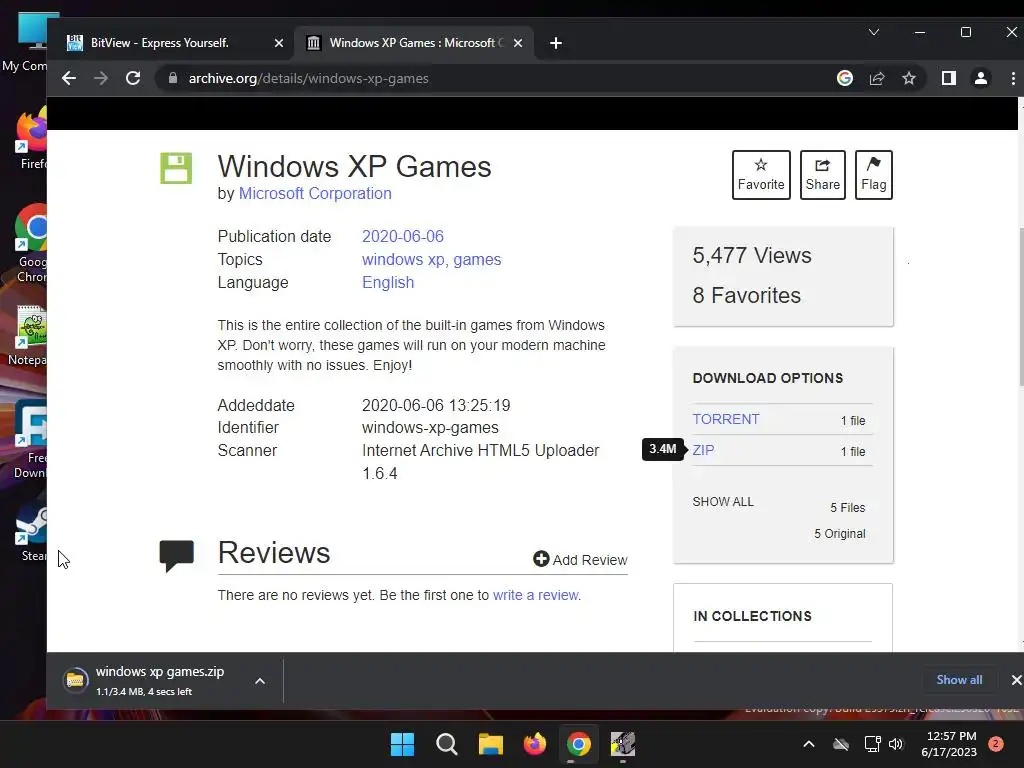Click SHOW ALL download files
1024x768 pixels.
click(723, 502)
